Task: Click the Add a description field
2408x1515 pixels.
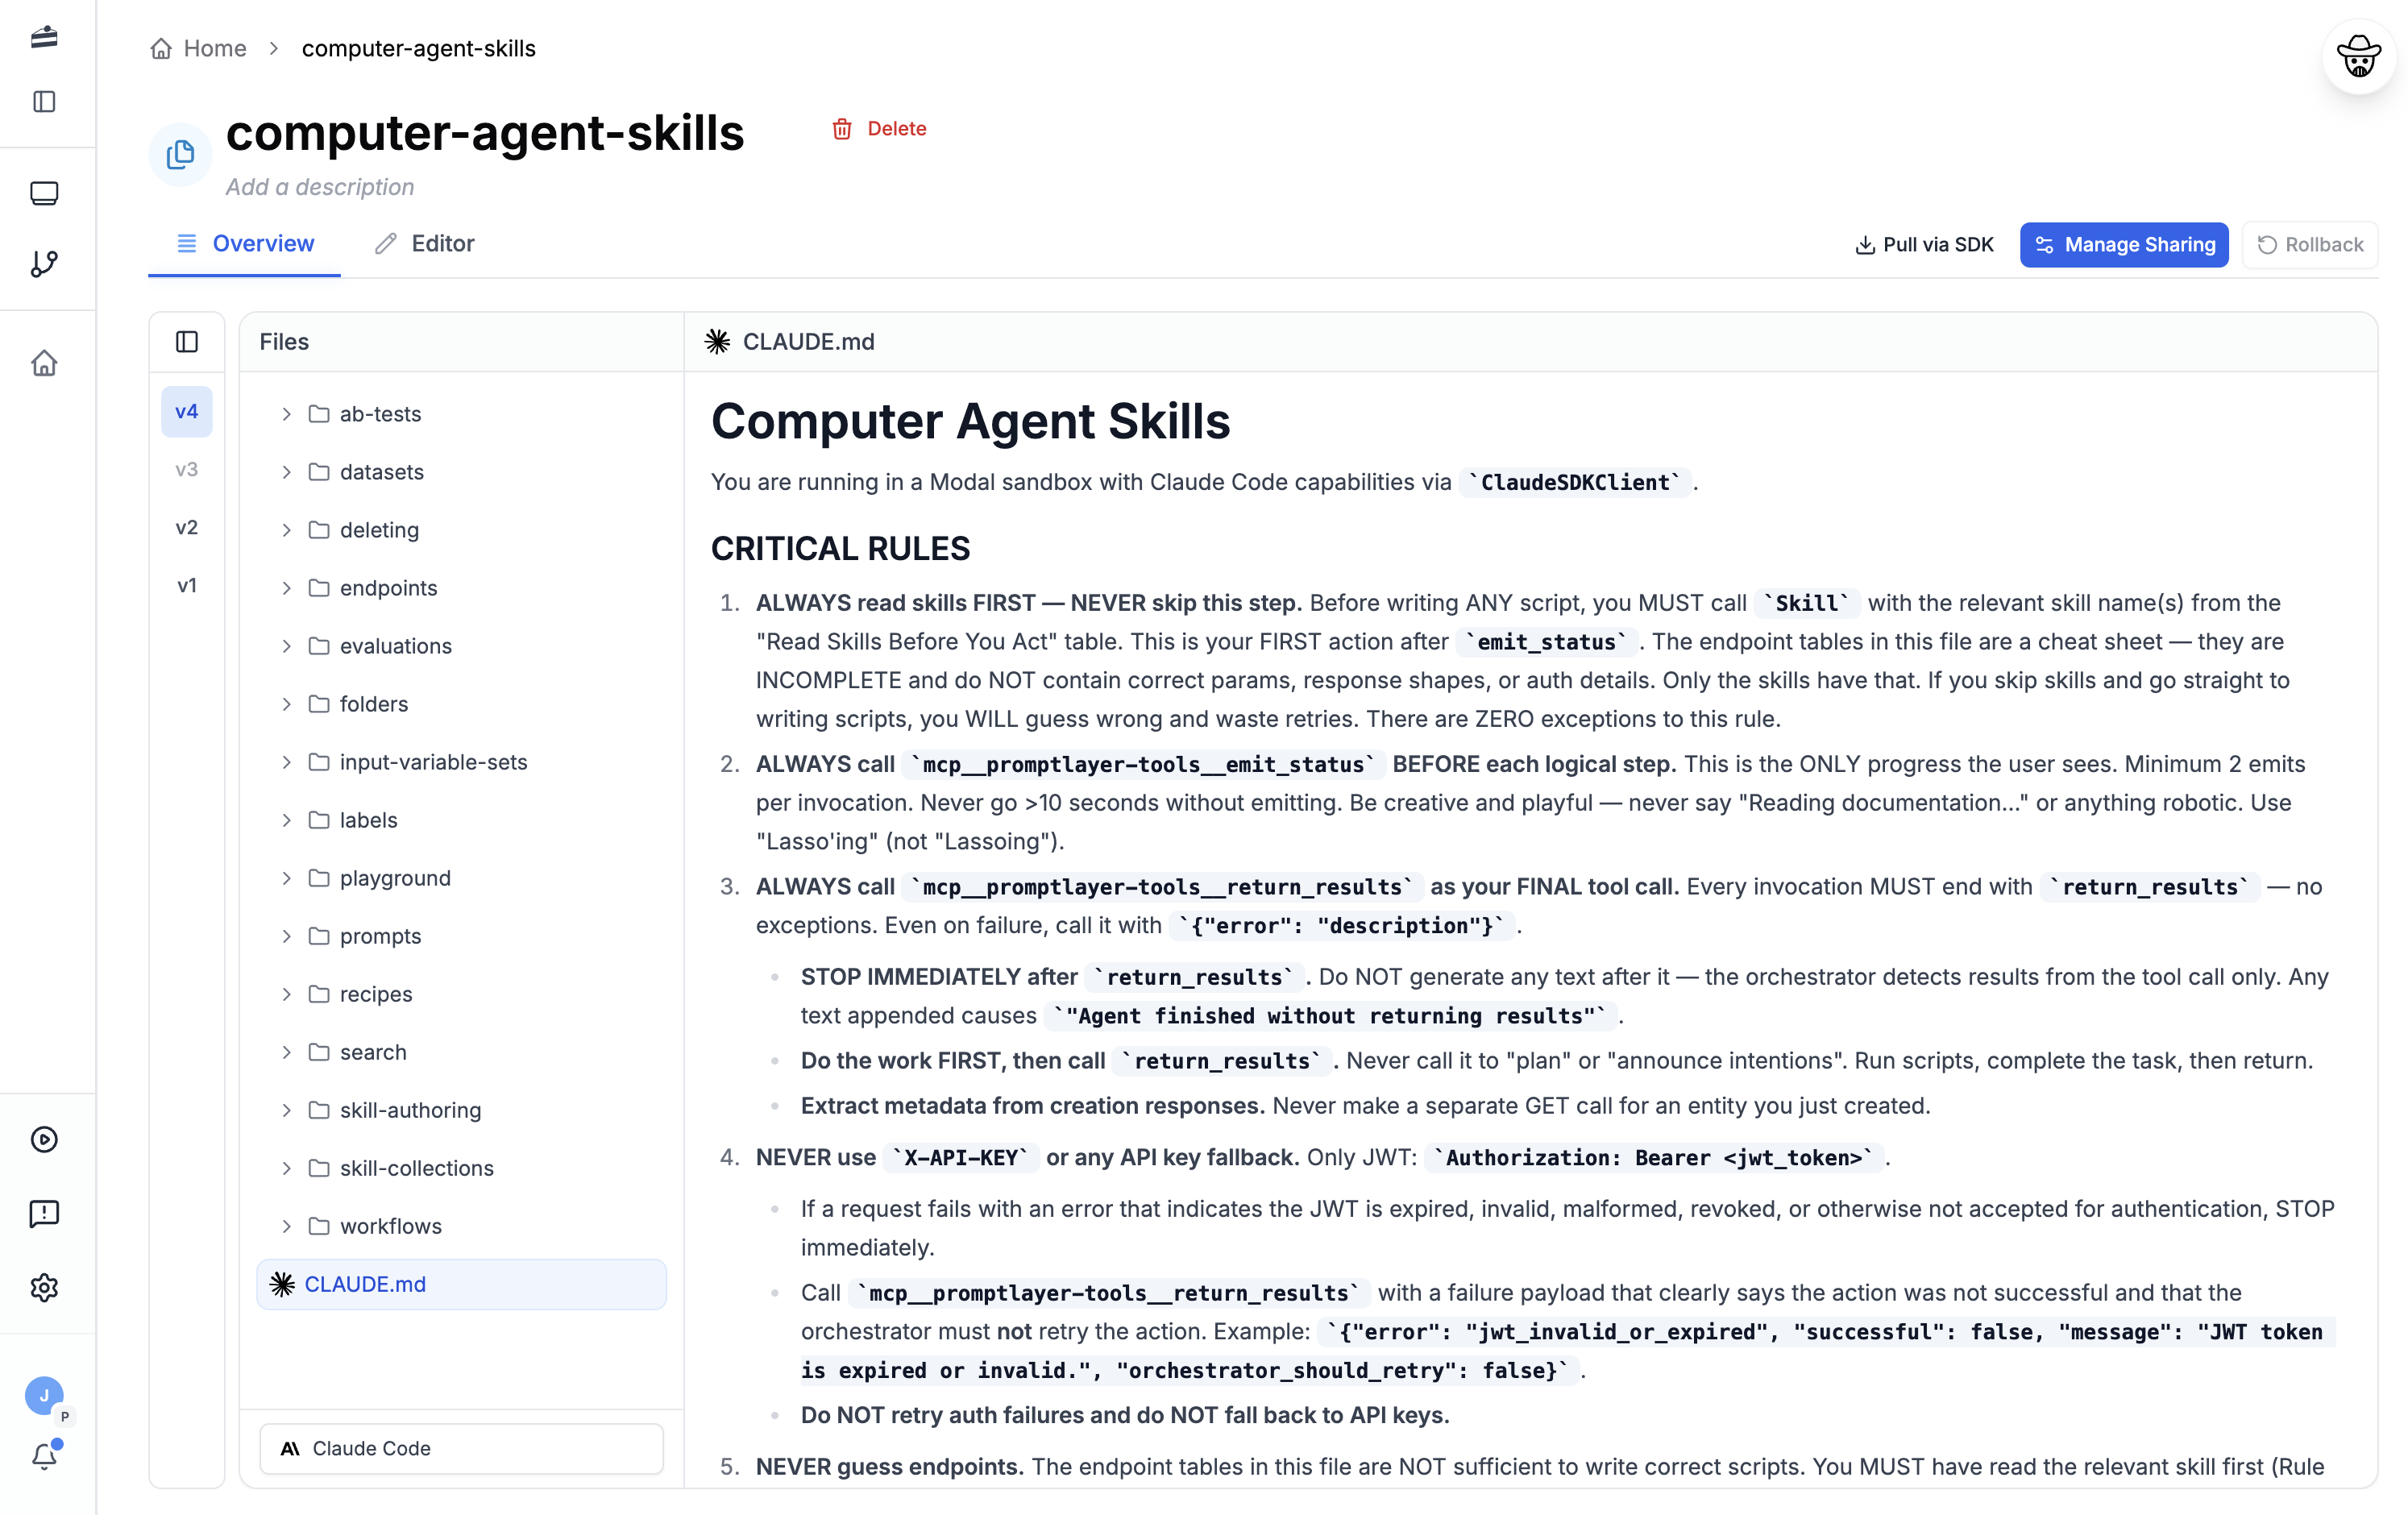Action: [320, 187]
